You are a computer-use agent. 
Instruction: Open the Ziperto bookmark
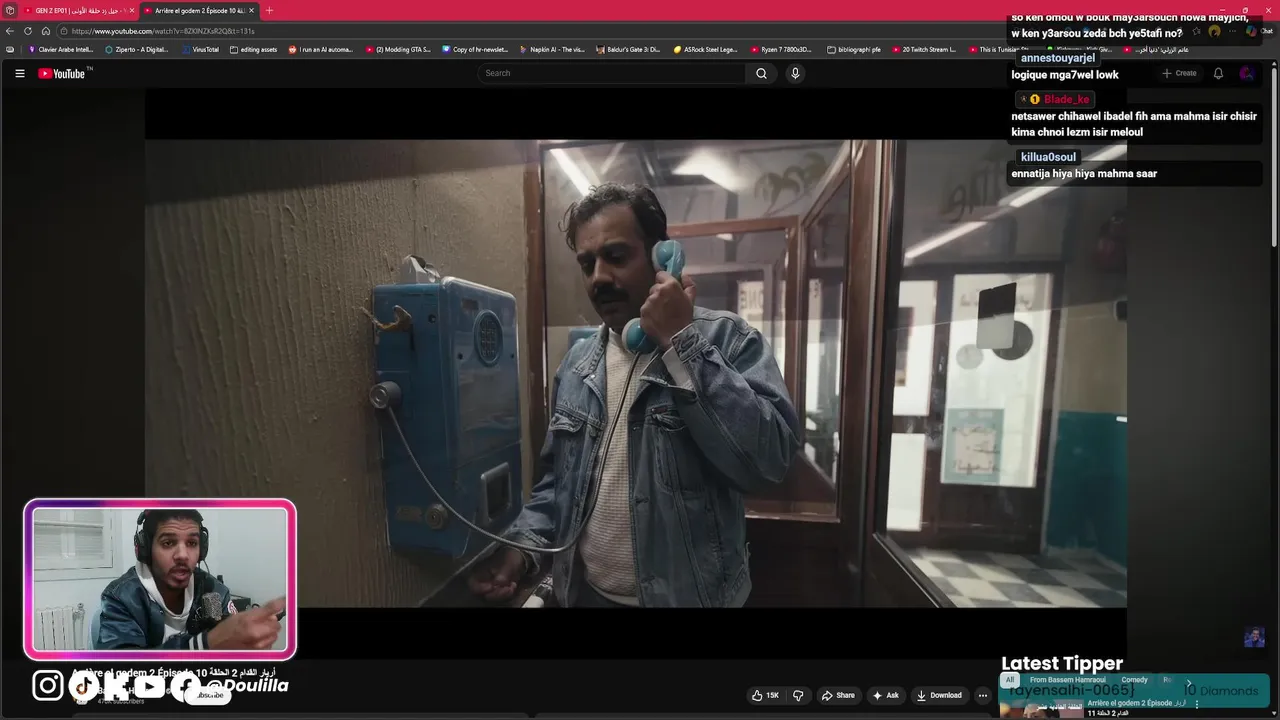coord(137,49)
